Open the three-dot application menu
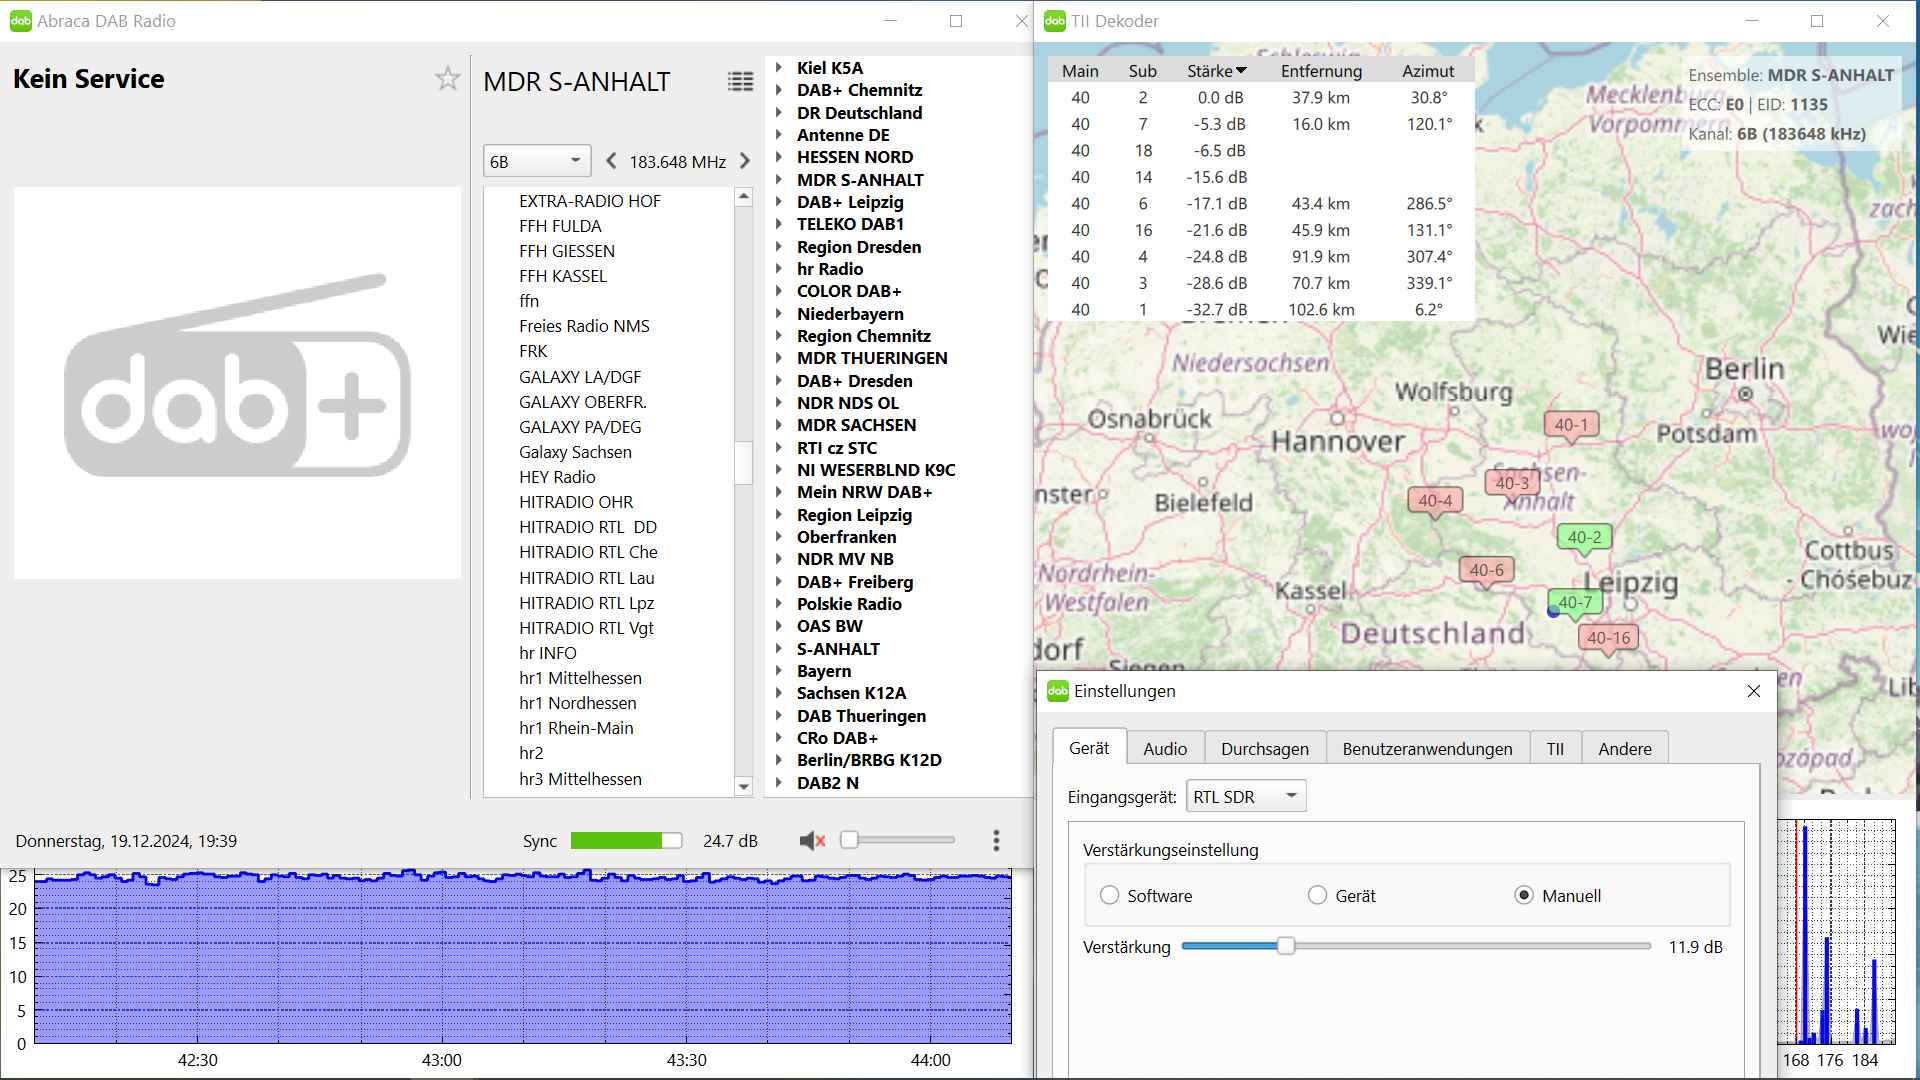The height and width of the screenshot is (1080, 1920). pyautogui.click(x=995, y=841)
